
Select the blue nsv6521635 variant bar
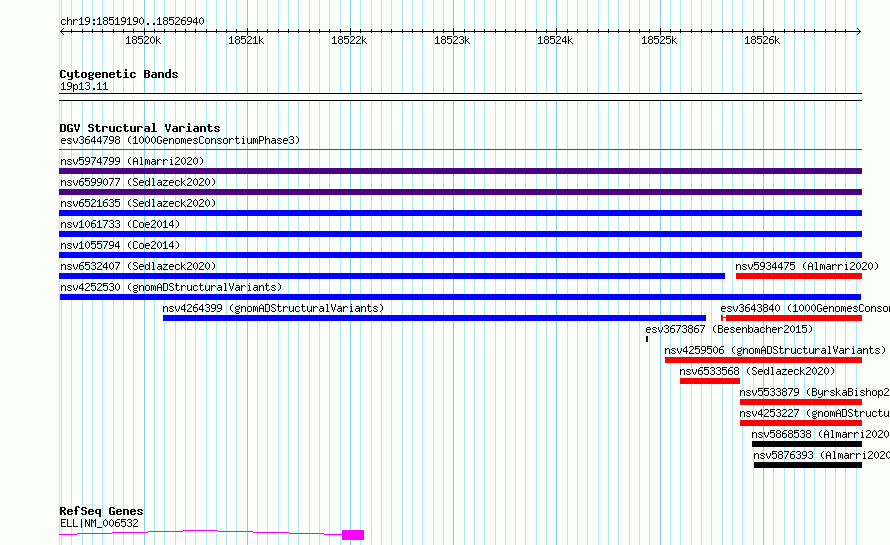point(460,213)
